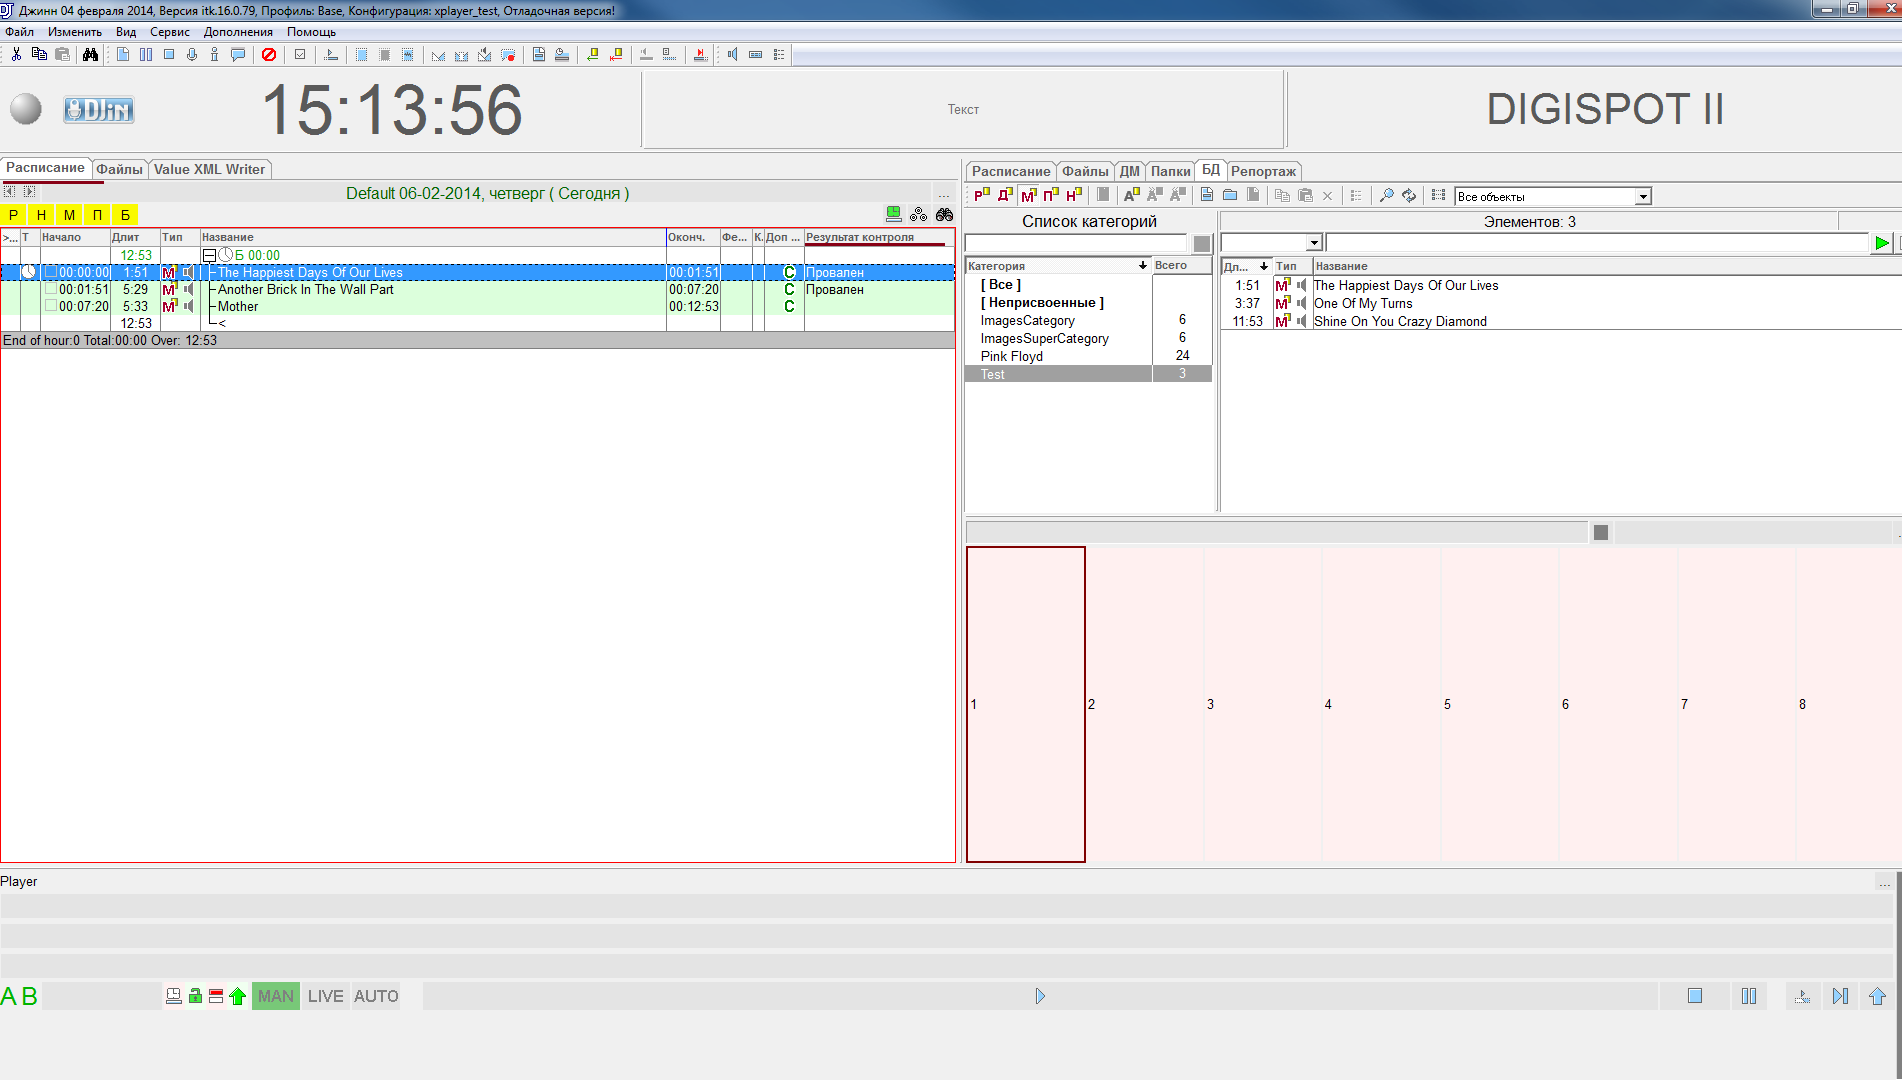Click the player skip-to-next button
This screenshot has width=1902, height=1080.
(1840, 996)
